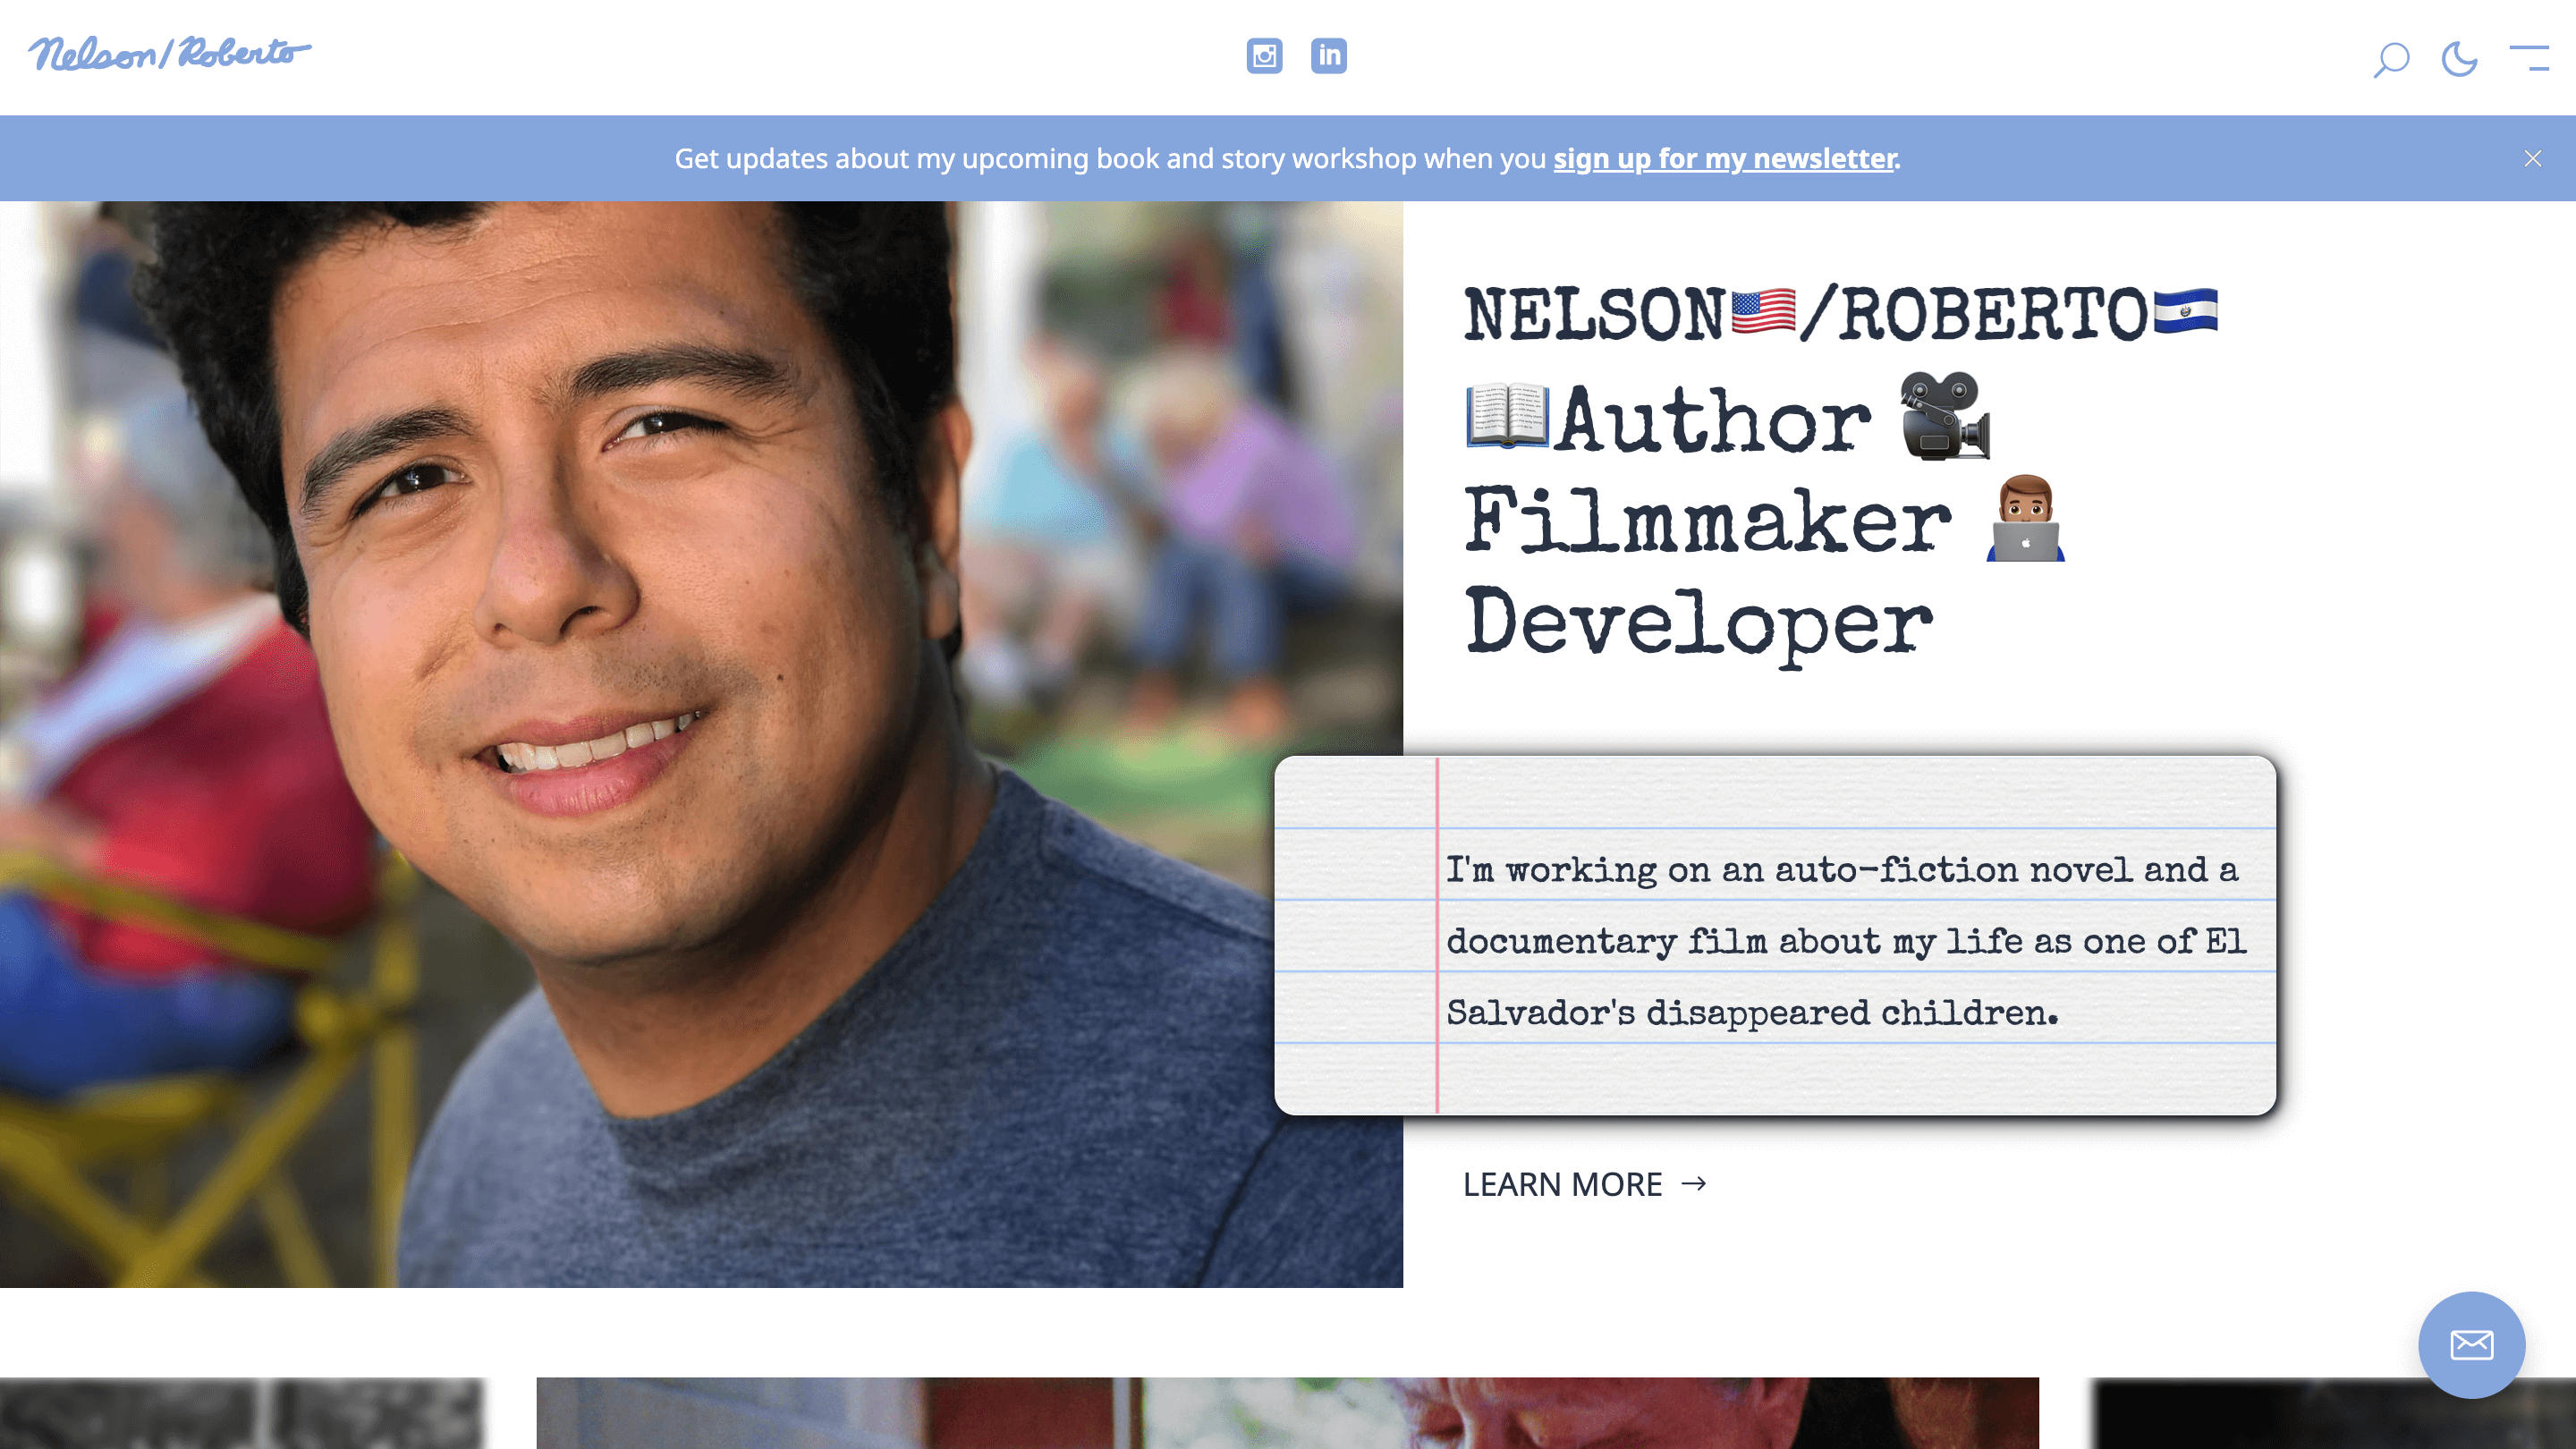Dismiss the newsletter announcement banner
The height and width of the screenshot is (1449, 2576).
pos(2532,158)
